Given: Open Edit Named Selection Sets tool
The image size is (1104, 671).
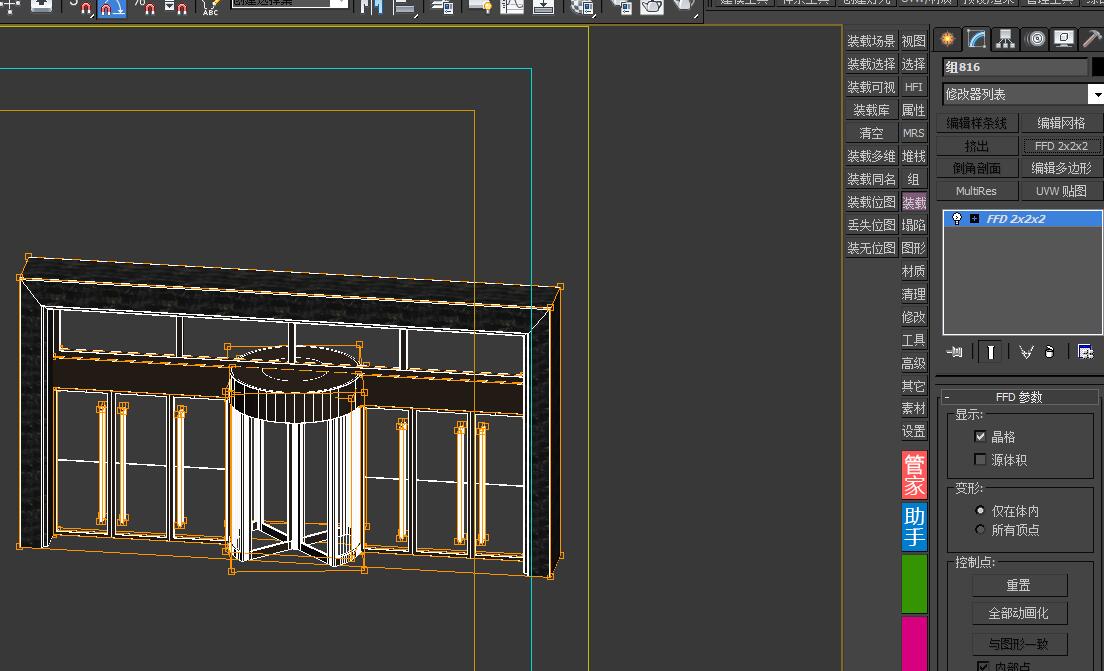Looking at the screenshot, I should (210, 7).
